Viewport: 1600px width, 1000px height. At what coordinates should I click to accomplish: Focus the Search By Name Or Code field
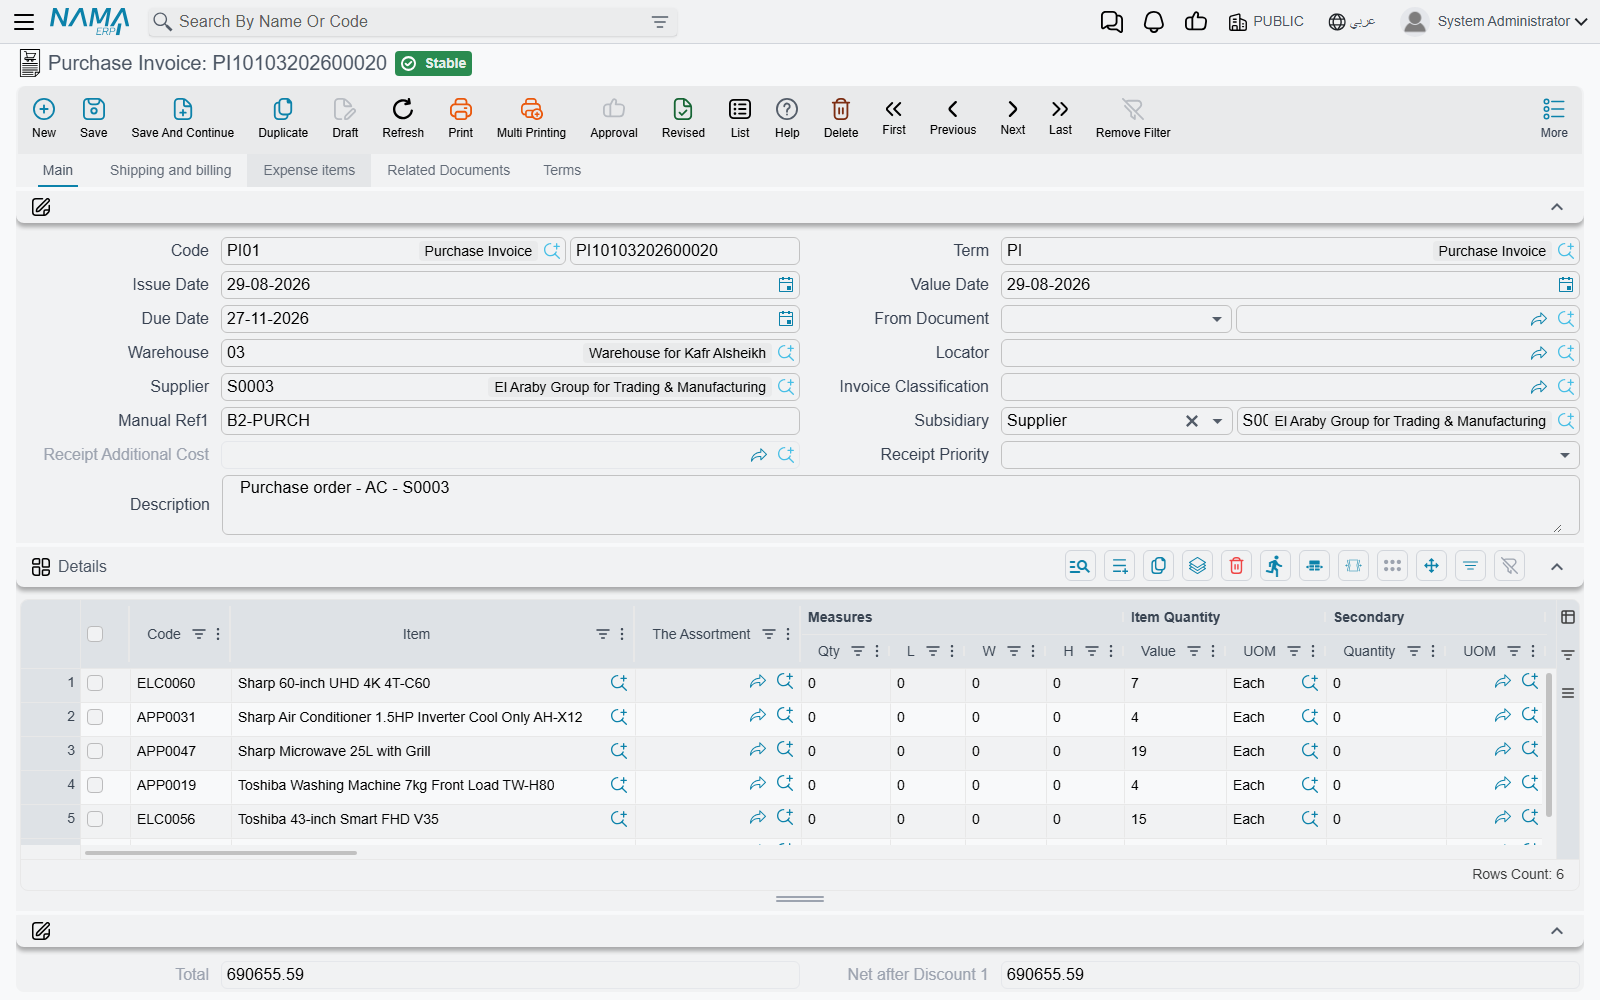412,21
